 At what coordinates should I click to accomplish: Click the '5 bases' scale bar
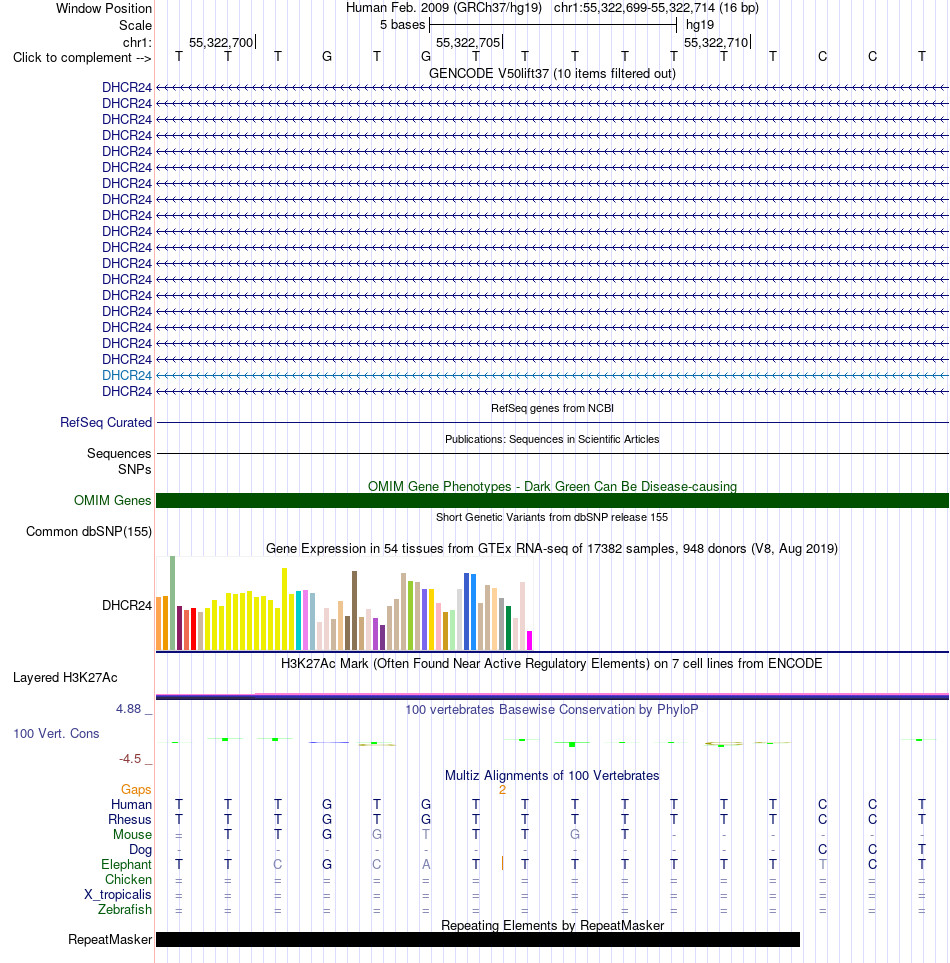pos(553,25)
